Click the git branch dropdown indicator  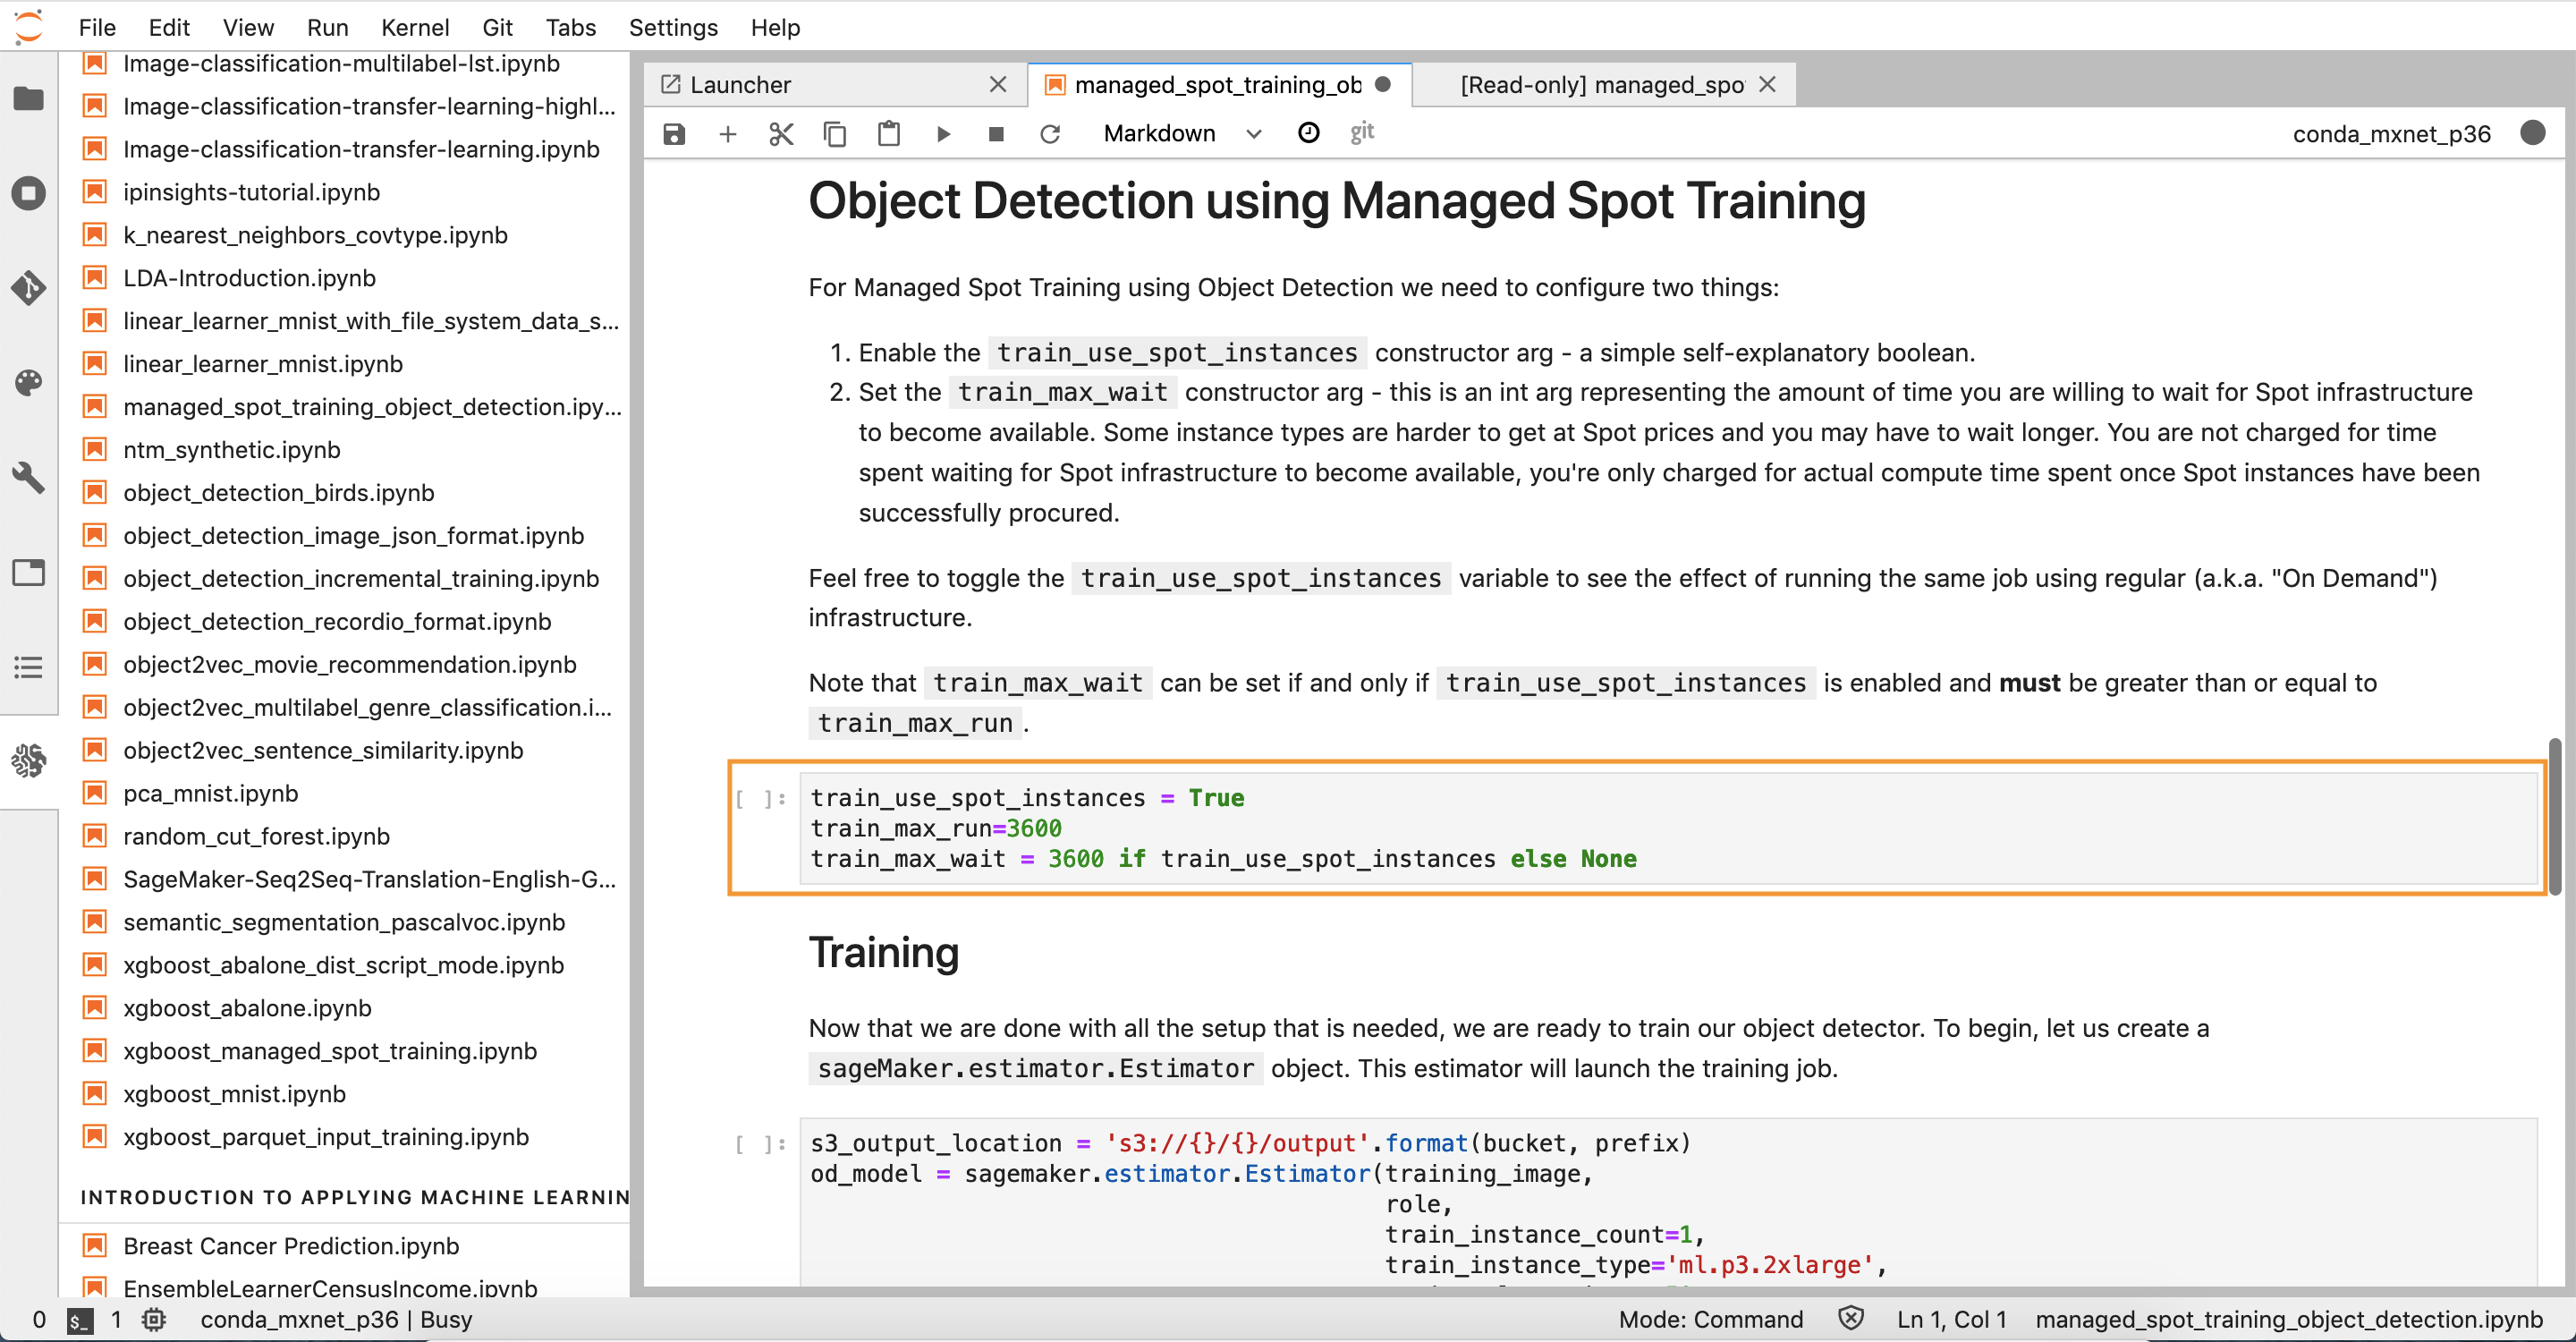point(1363,132)
